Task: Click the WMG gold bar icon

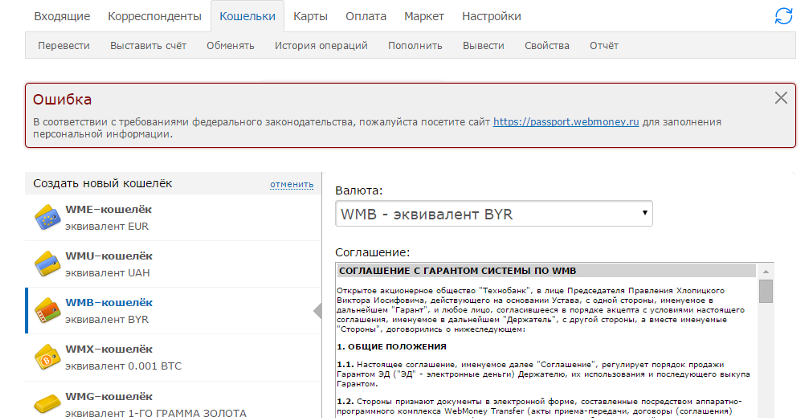Action: point(47,404)
